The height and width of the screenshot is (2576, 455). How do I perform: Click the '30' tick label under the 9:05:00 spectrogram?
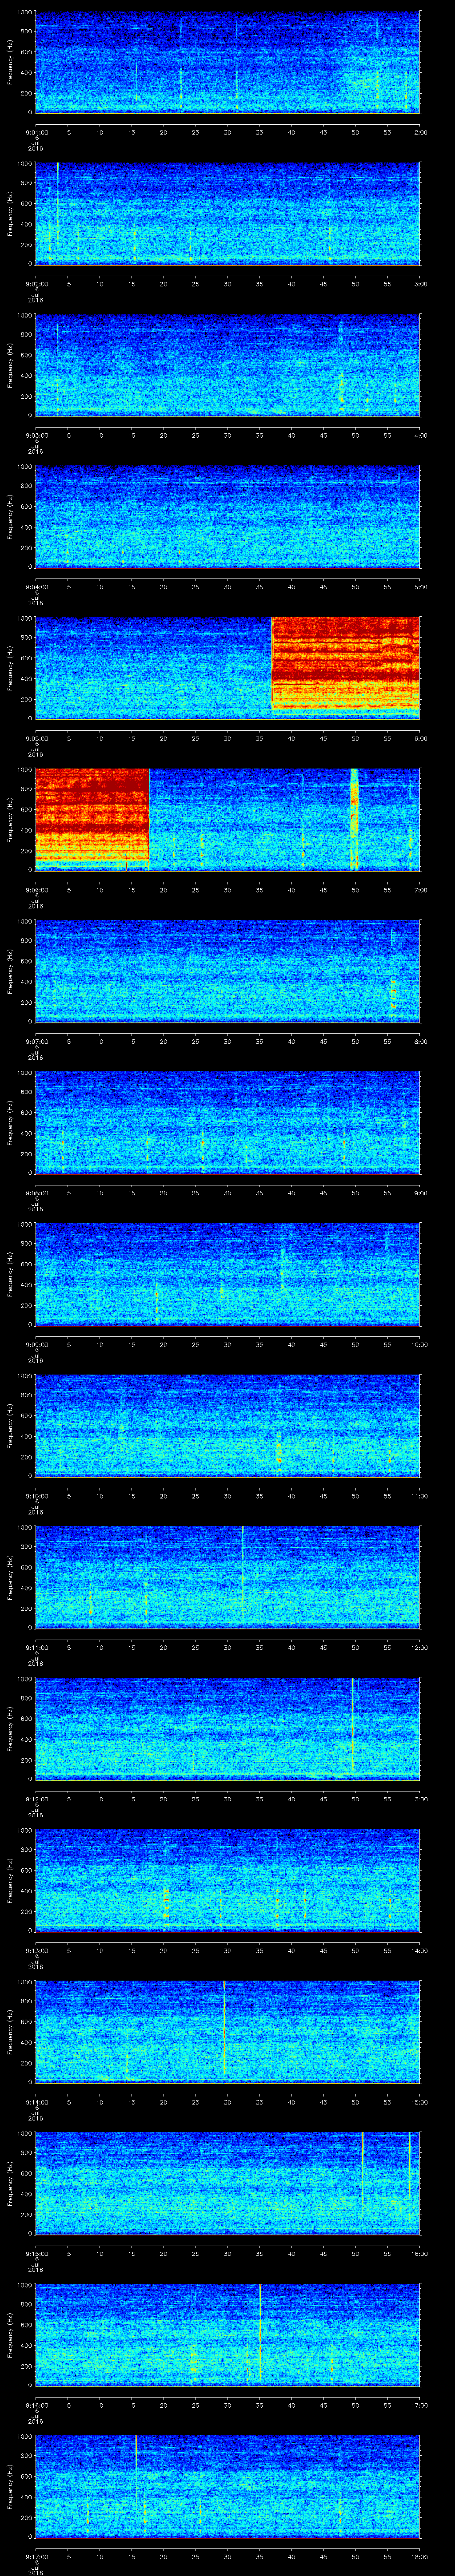pyautogui.click(x=228, y=738)
